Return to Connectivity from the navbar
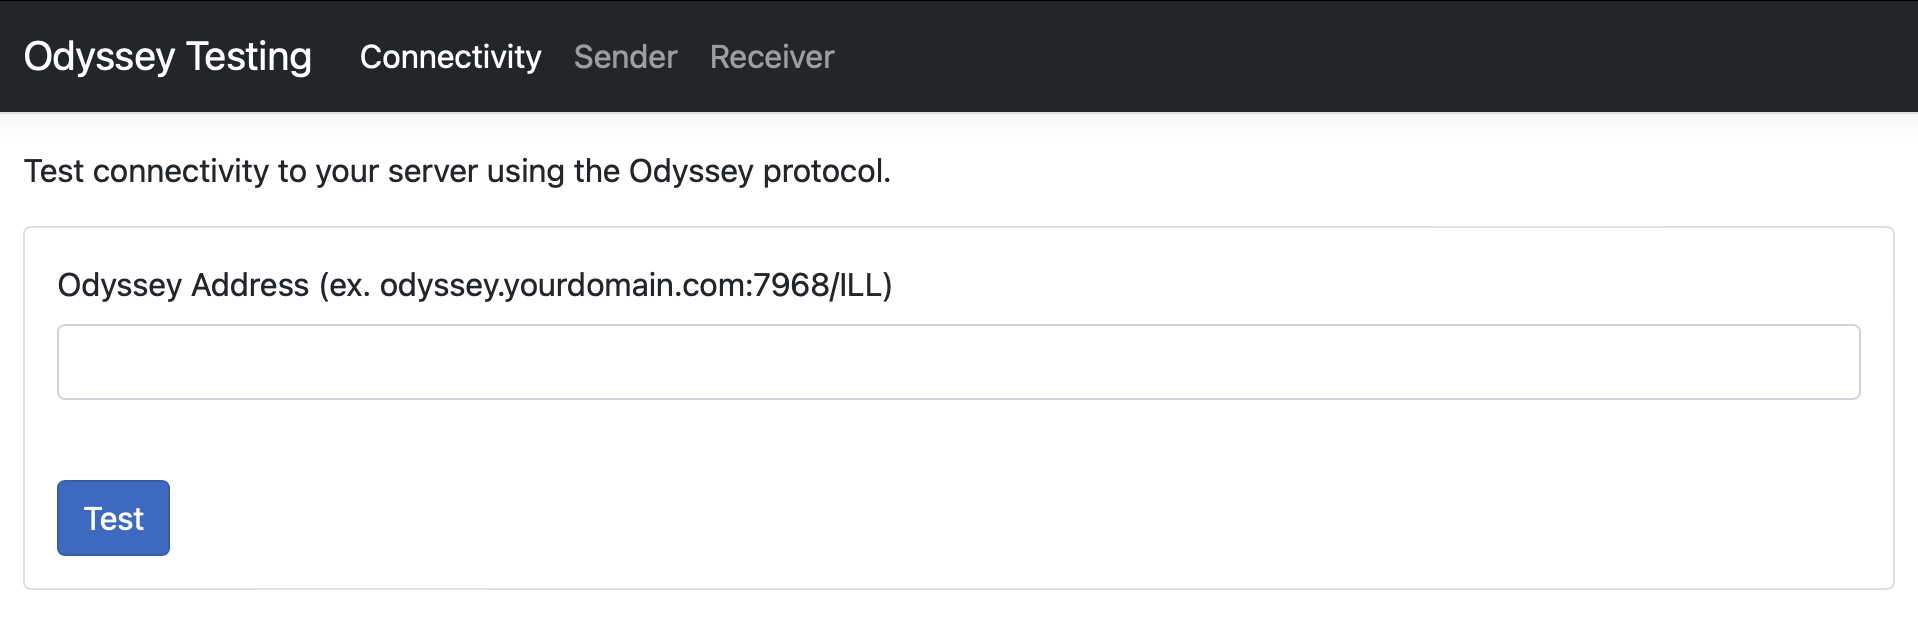Image resolution: width=1918 pixels, height=642 pixels. pos(450,57)
